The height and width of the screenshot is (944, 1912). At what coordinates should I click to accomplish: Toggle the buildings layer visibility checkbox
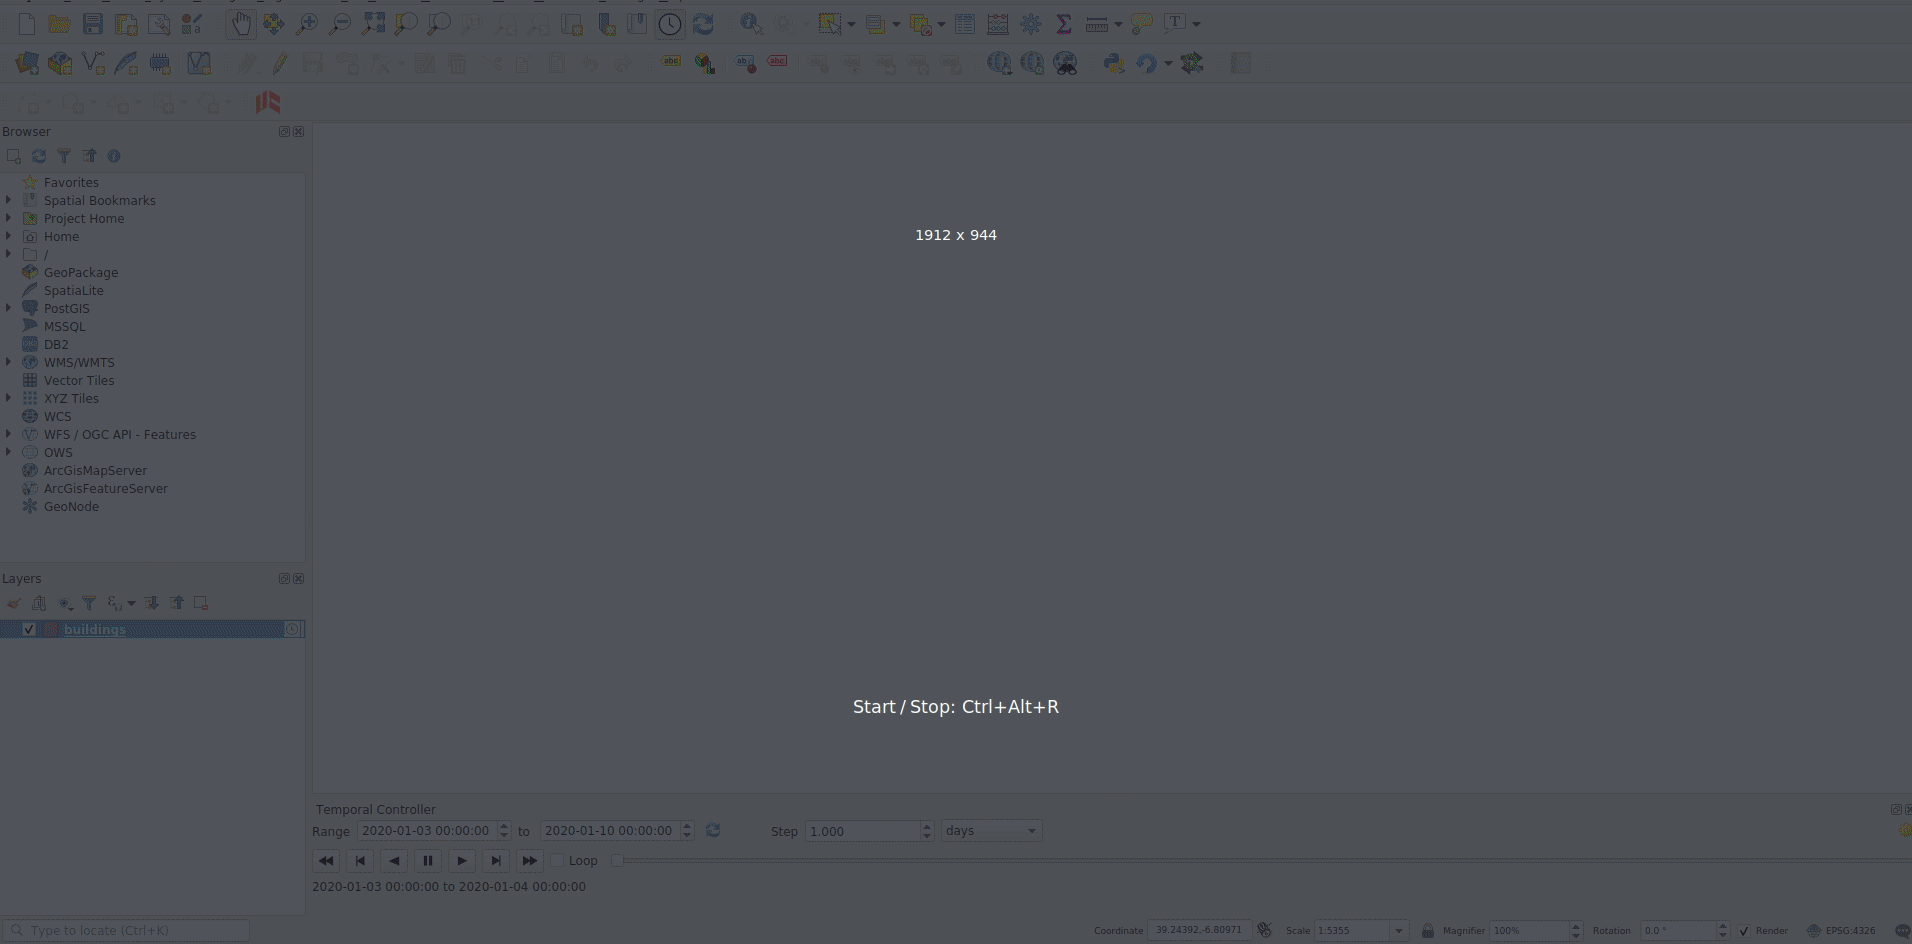click(x=29, y=629)
